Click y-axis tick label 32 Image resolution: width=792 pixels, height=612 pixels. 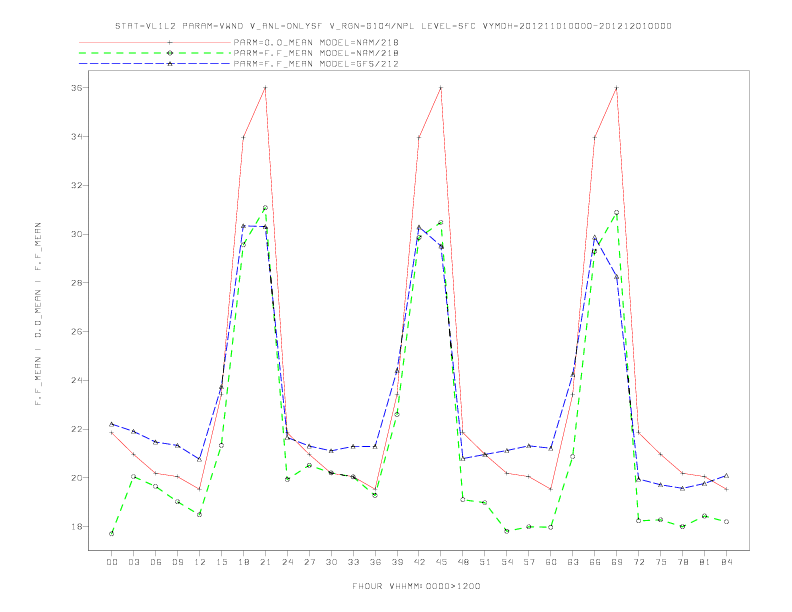click(77, 185)
